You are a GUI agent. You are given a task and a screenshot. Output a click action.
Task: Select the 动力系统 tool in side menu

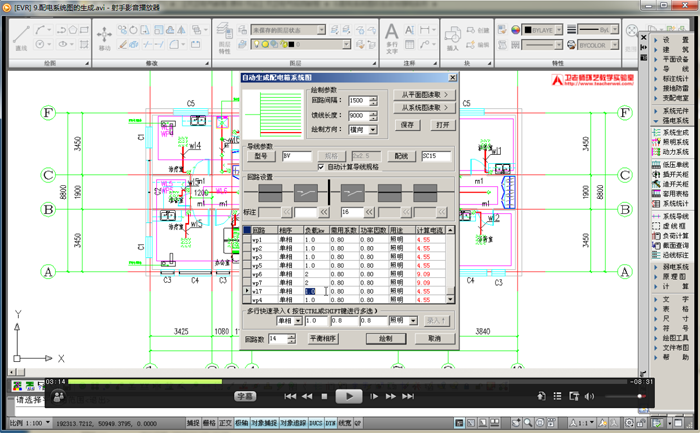click(671, 152)
